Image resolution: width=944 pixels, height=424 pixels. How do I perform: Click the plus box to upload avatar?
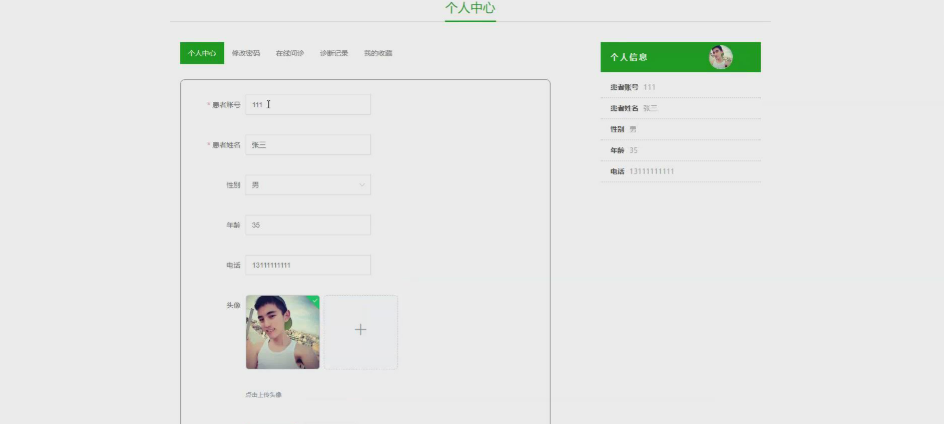point(361,332)
